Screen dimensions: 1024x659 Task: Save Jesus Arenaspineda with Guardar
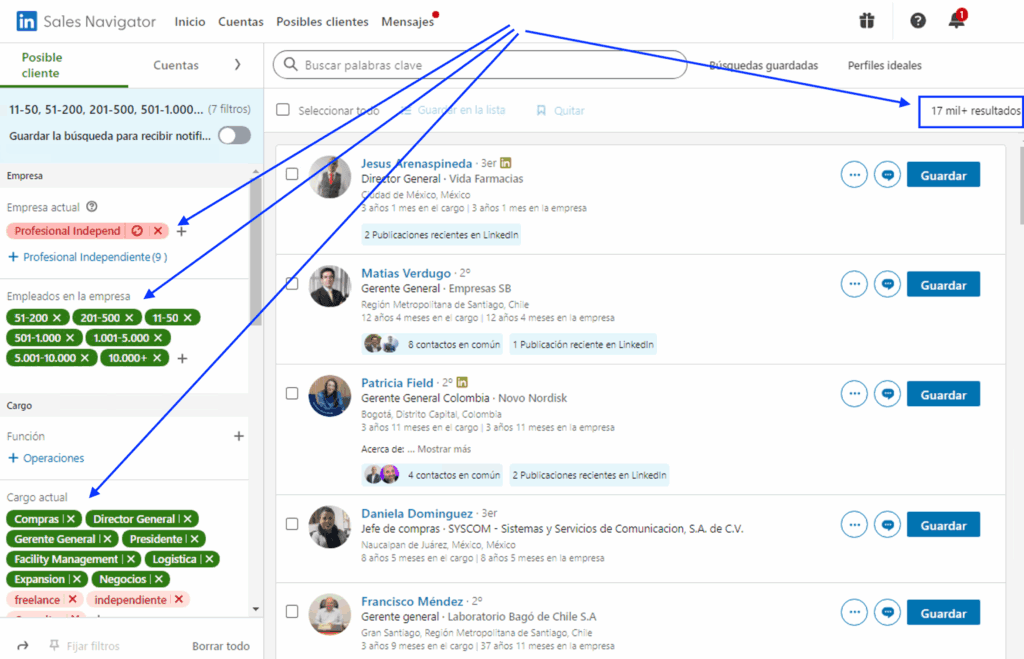coord(943,175)
